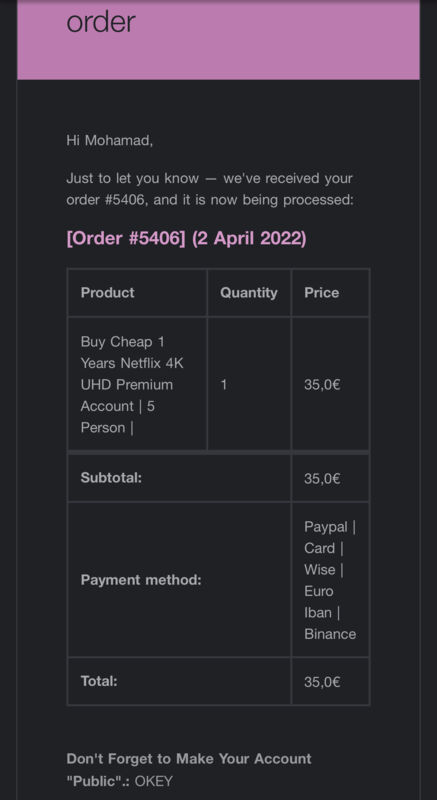Select the Quantity column header

(249, 293)
